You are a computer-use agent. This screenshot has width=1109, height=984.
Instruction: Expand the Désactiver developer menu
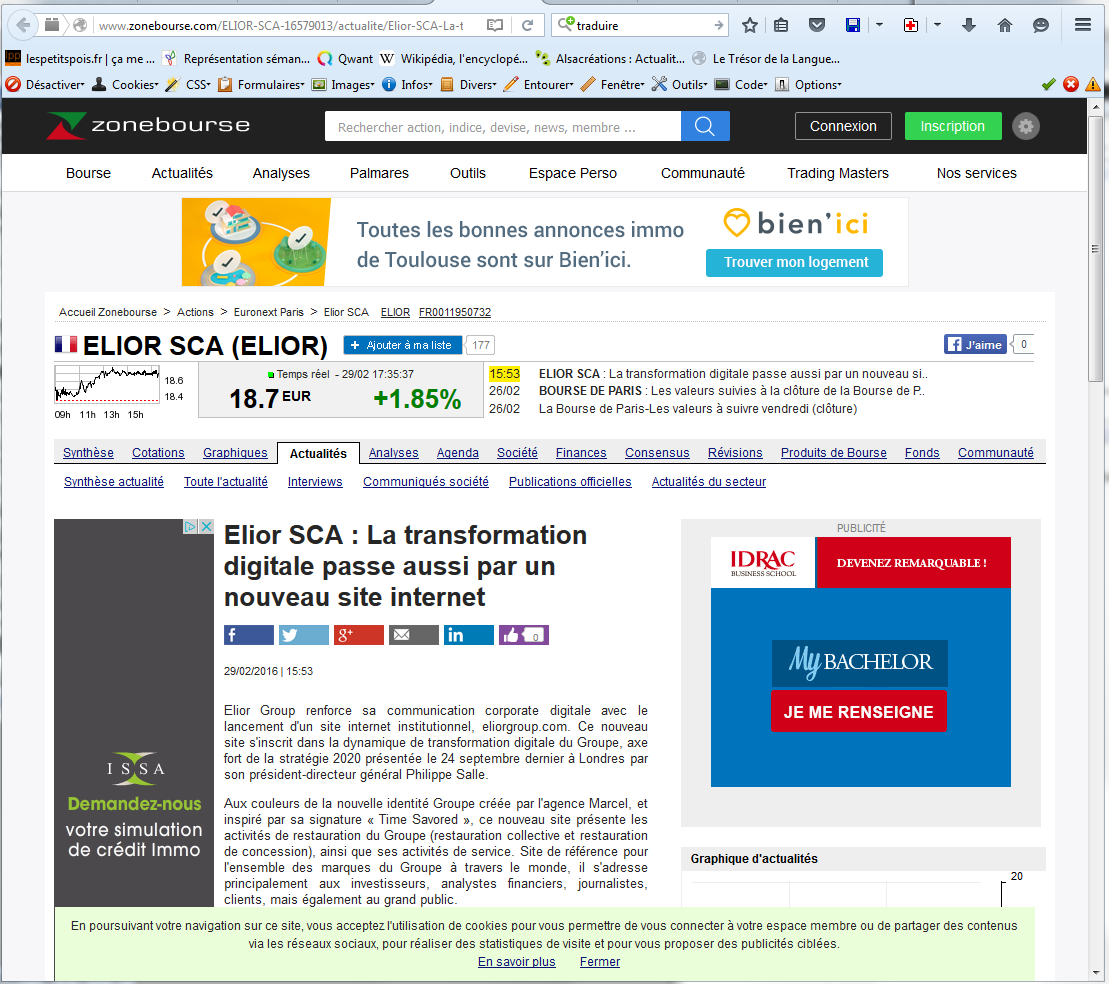[x=45, y=85]
